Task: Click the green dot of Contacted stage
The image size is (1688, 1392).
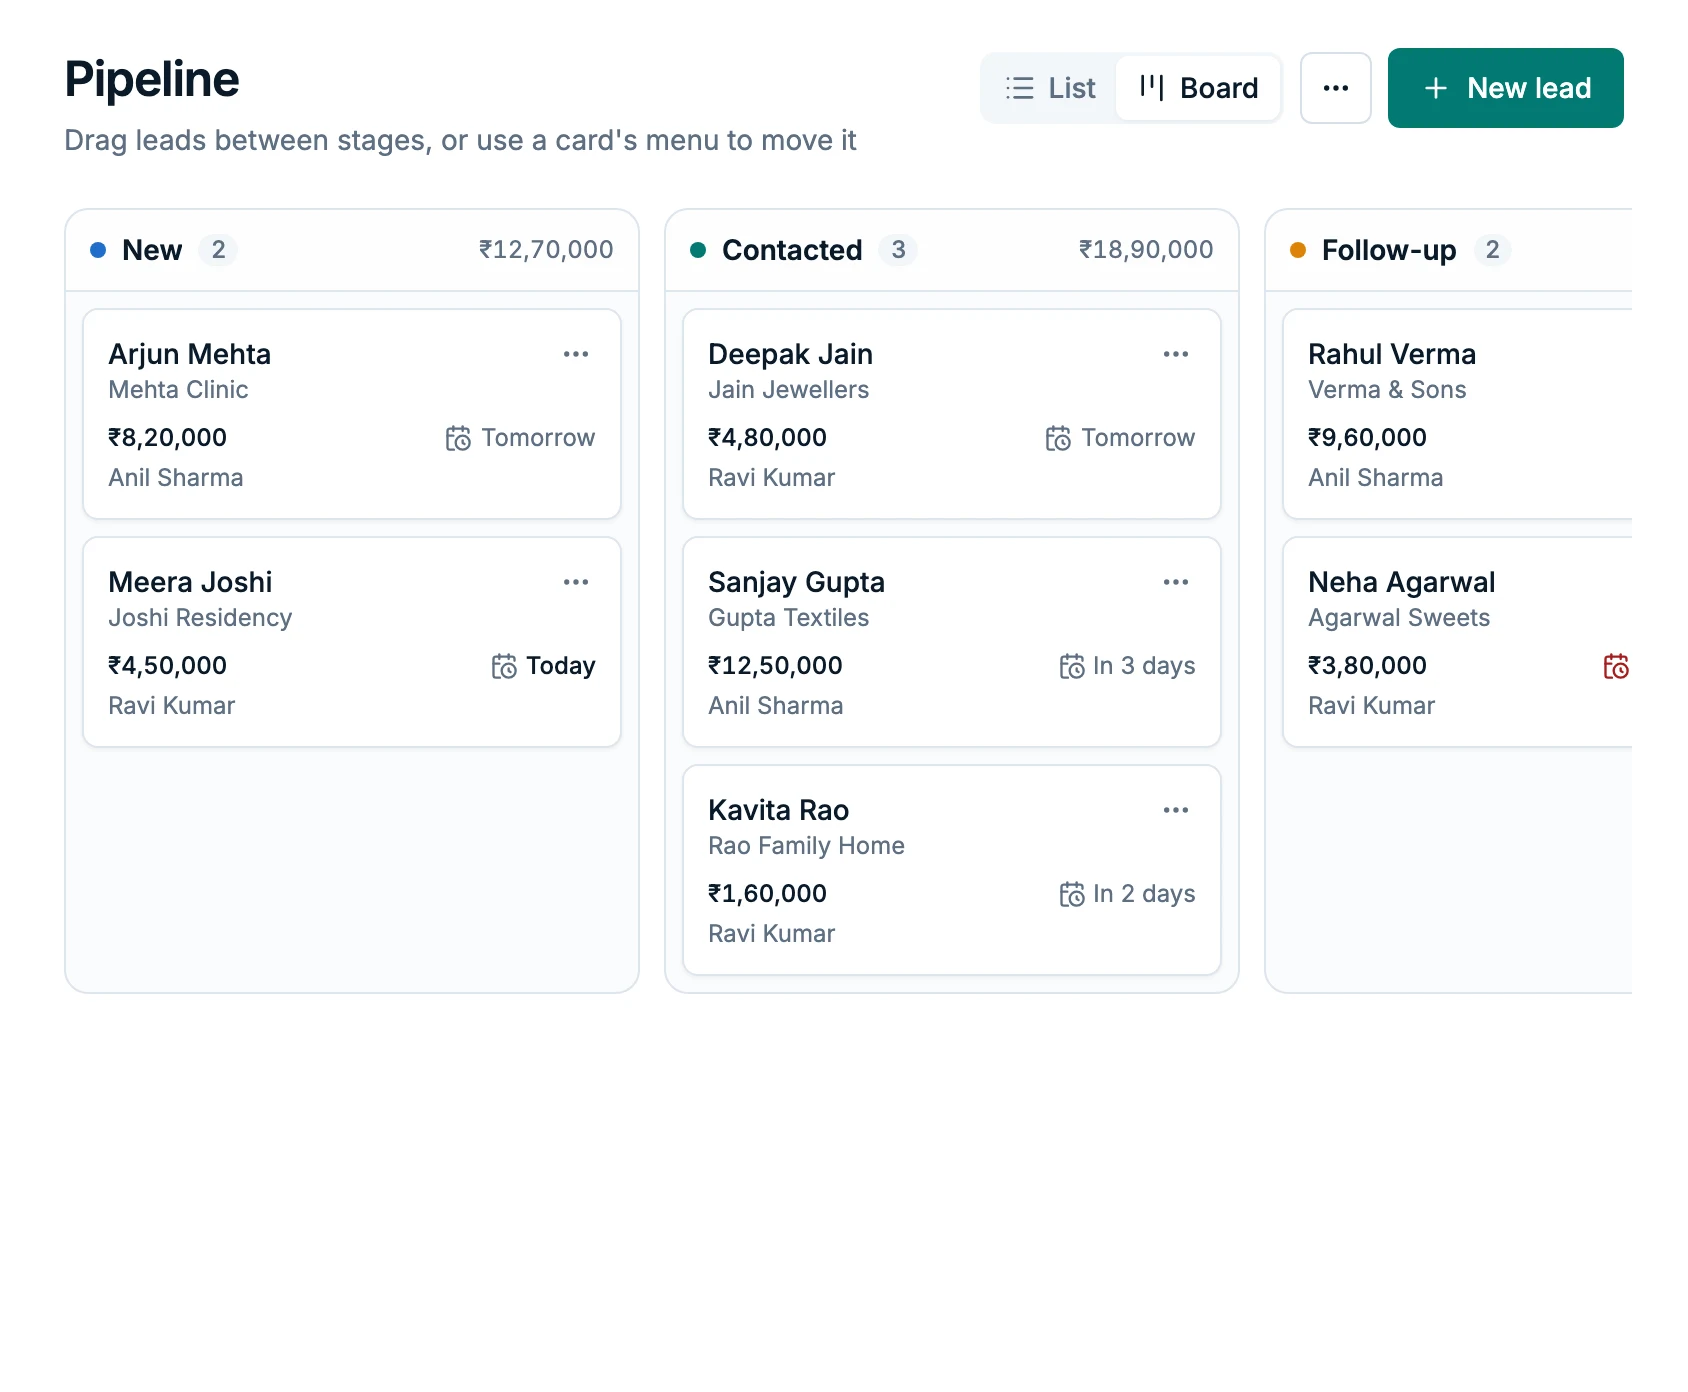Action: (698, 250)
